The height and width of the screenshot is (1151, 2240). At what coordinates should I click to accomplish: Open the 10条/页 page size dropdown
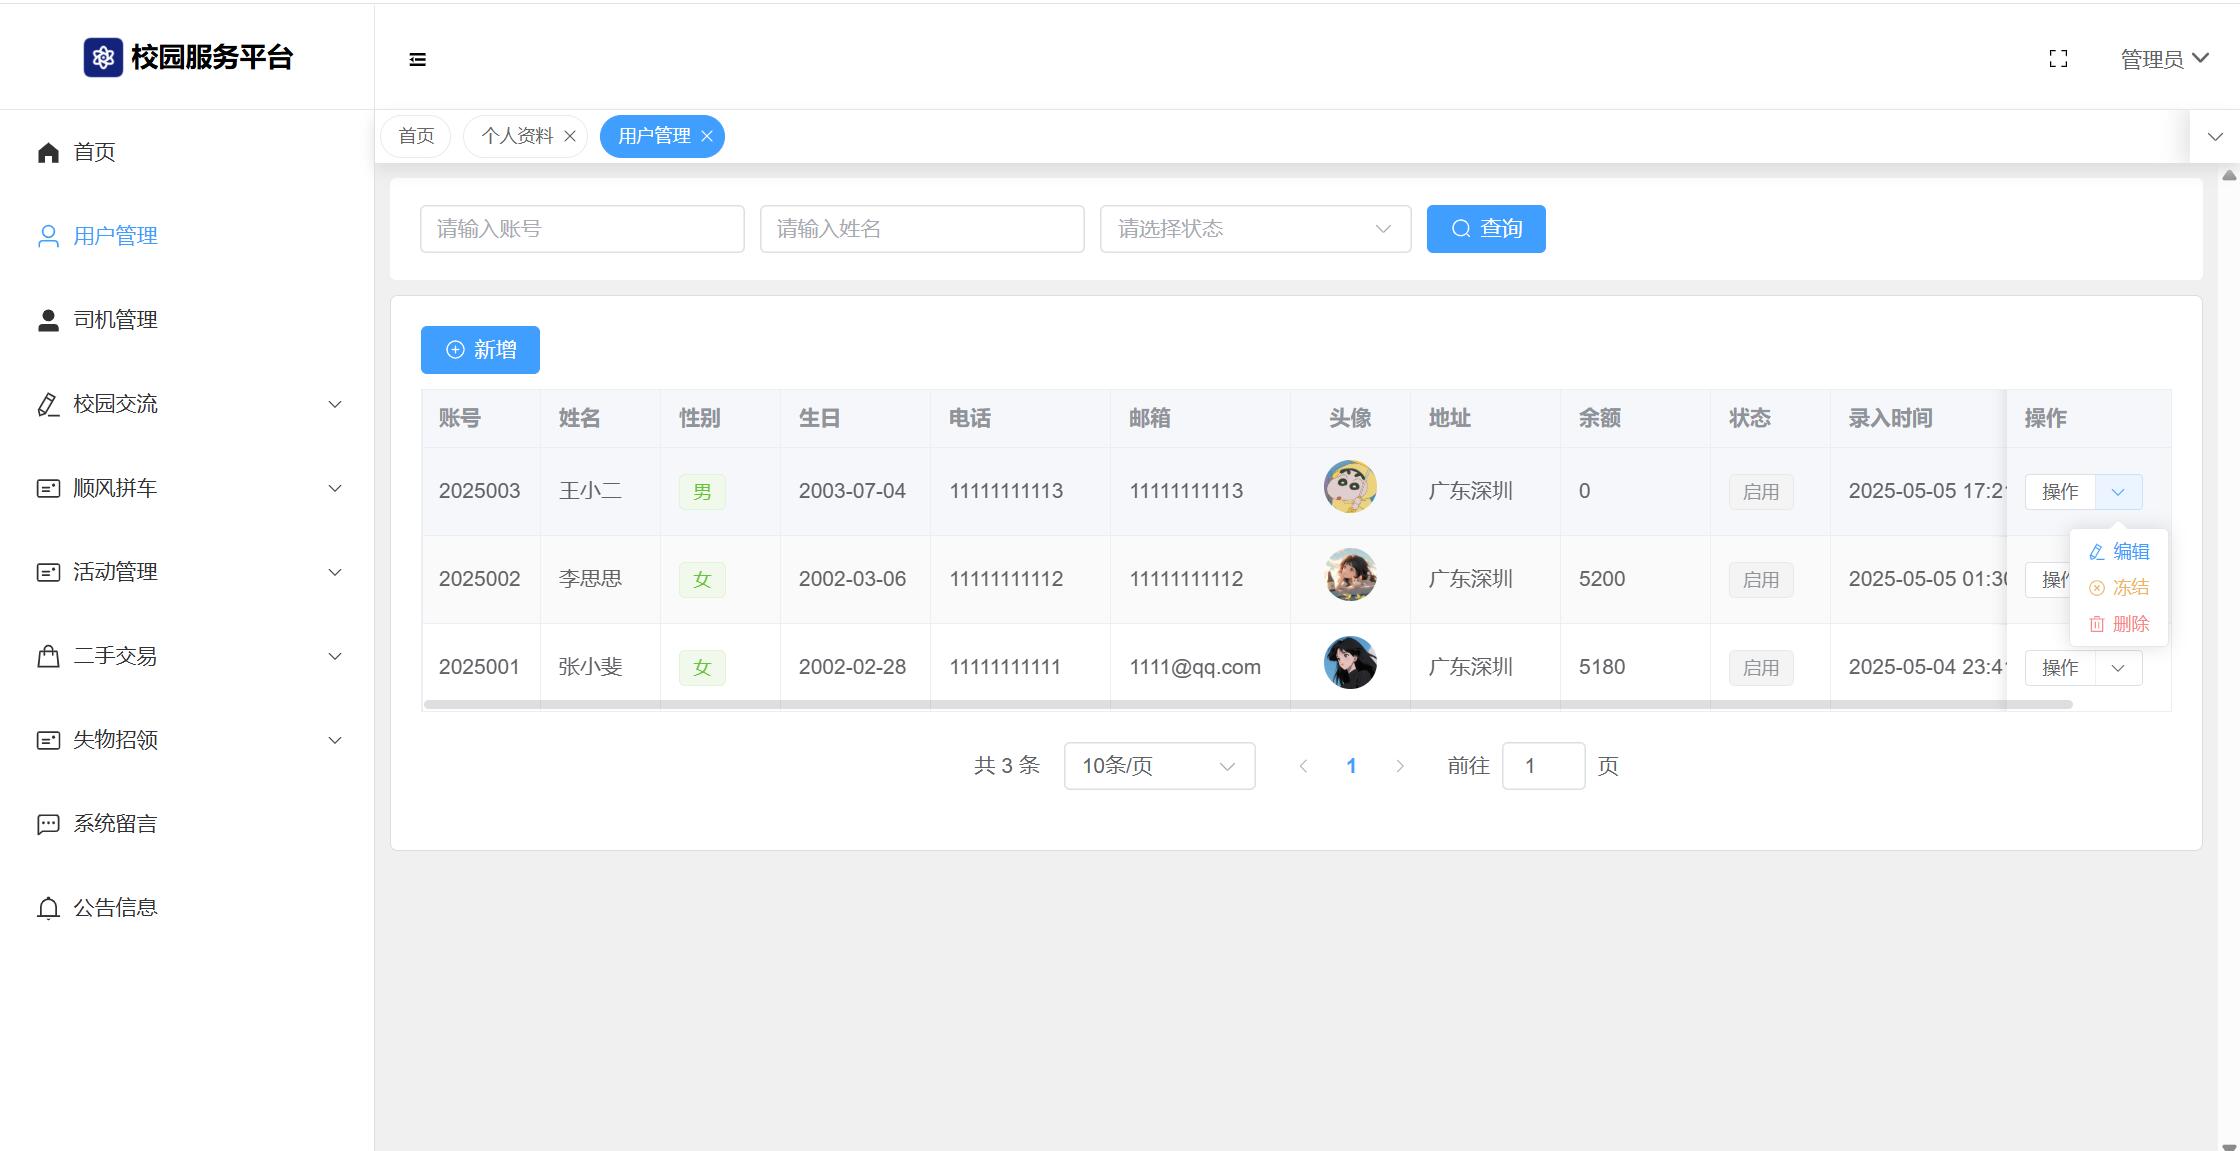point(1159,766)
